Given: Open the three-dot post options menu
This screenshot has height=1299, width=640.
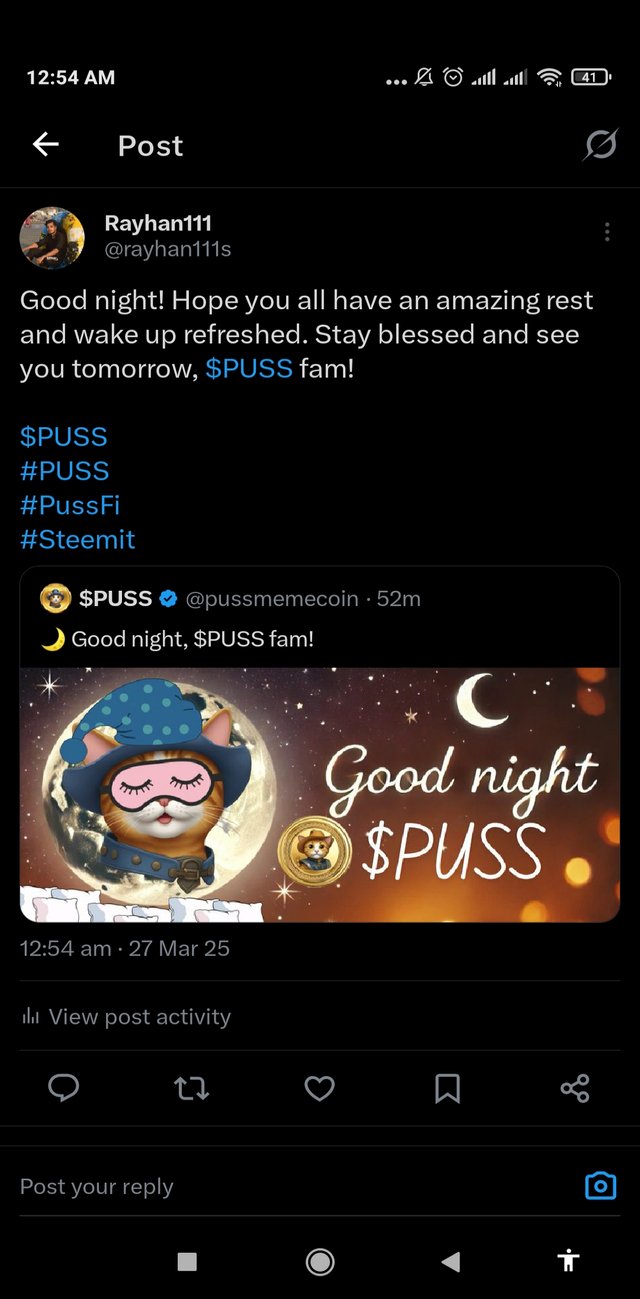Looking at the screenshot, I should click(607, 232).
